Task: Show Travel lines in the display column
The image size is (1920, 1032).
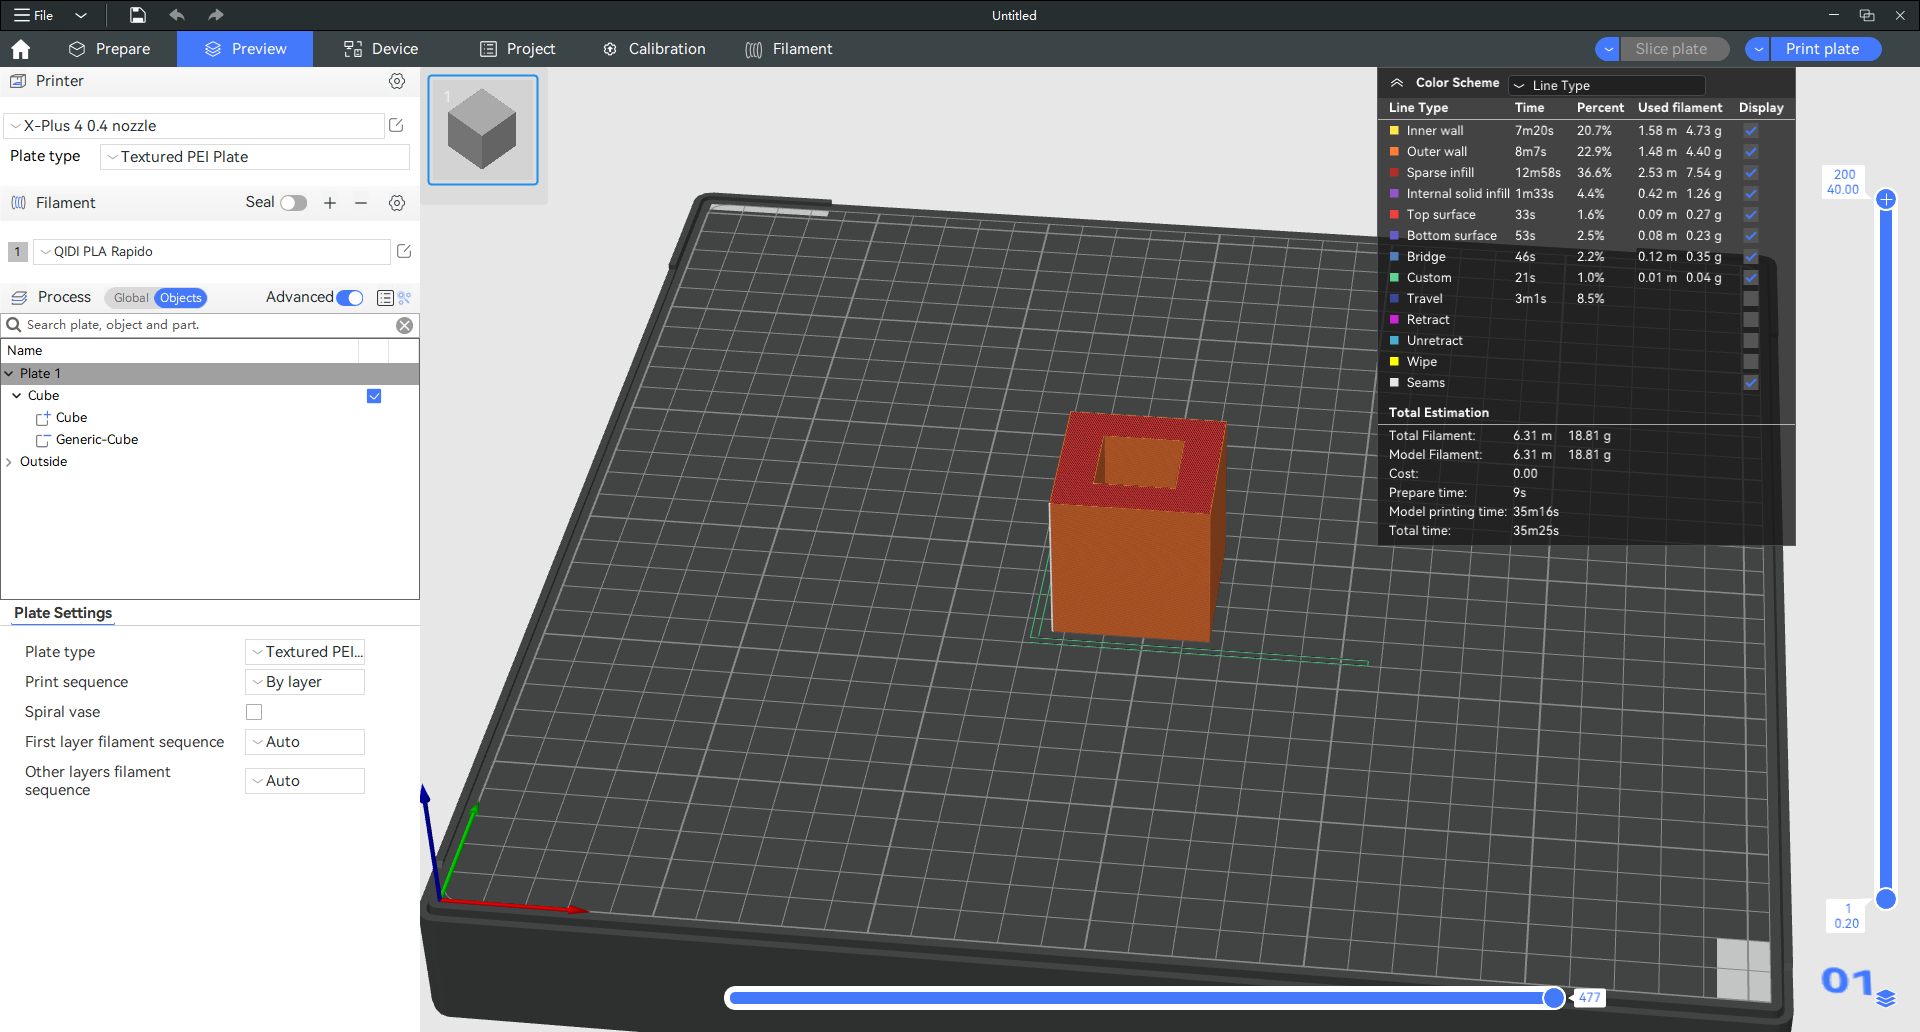Action: pyautogui.click(x=1750, y=299)
